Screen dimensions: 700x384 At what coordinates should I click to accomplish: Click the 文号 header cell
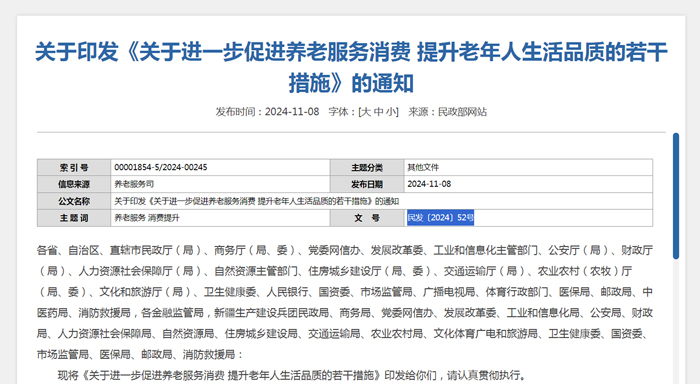tap(367, 218)
